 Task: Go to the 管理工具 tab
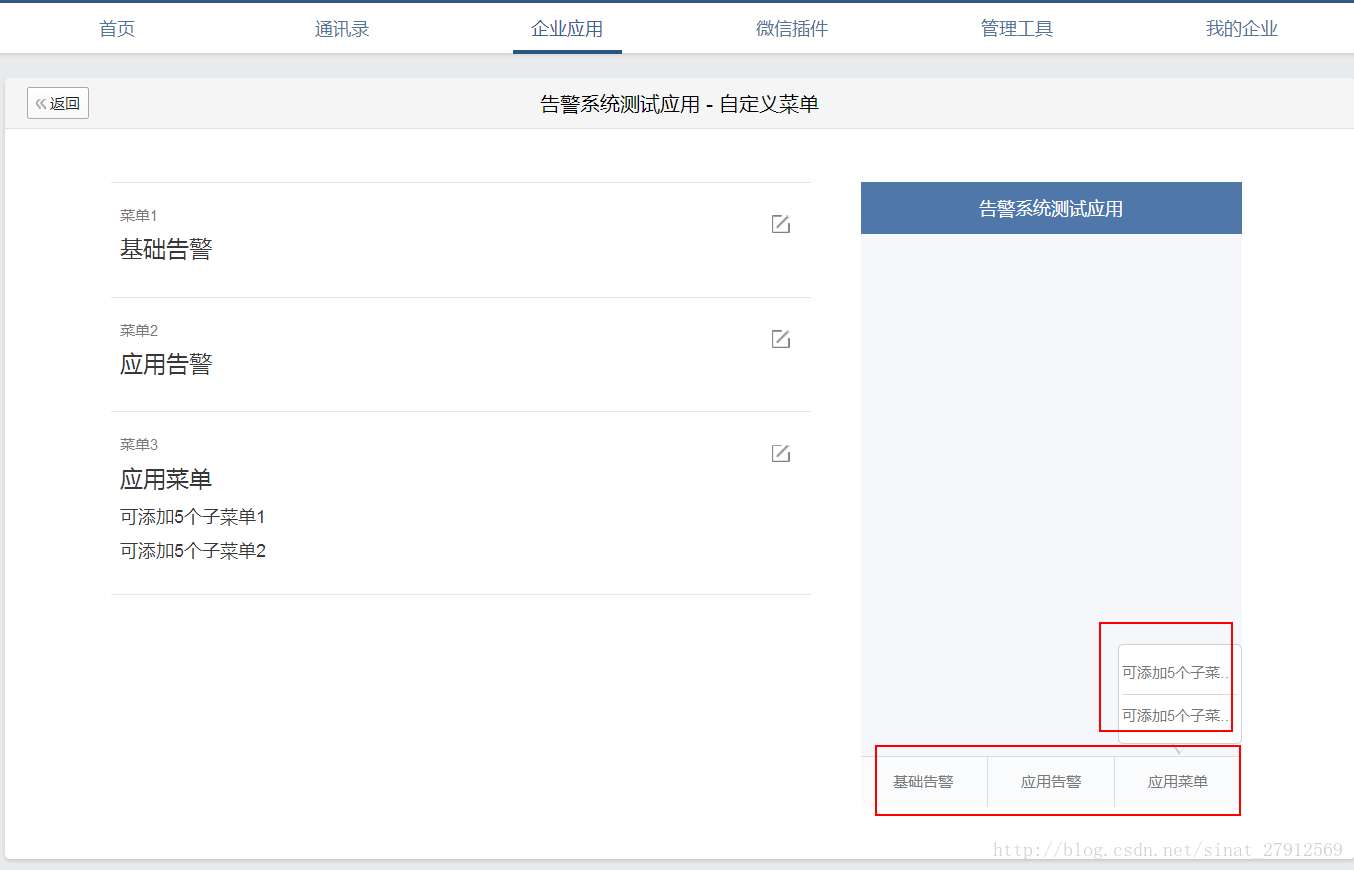tap(1017, 29)
